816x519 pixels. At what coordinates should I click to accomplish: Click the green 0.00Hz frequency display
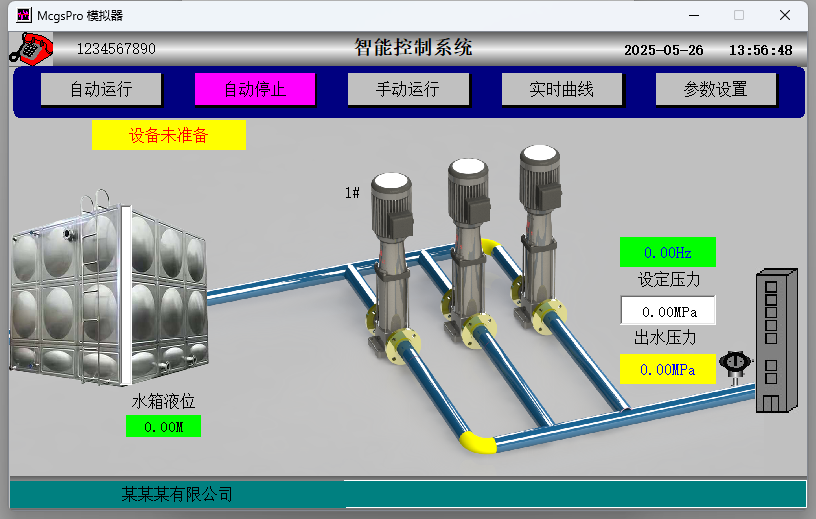coord(668,252)
